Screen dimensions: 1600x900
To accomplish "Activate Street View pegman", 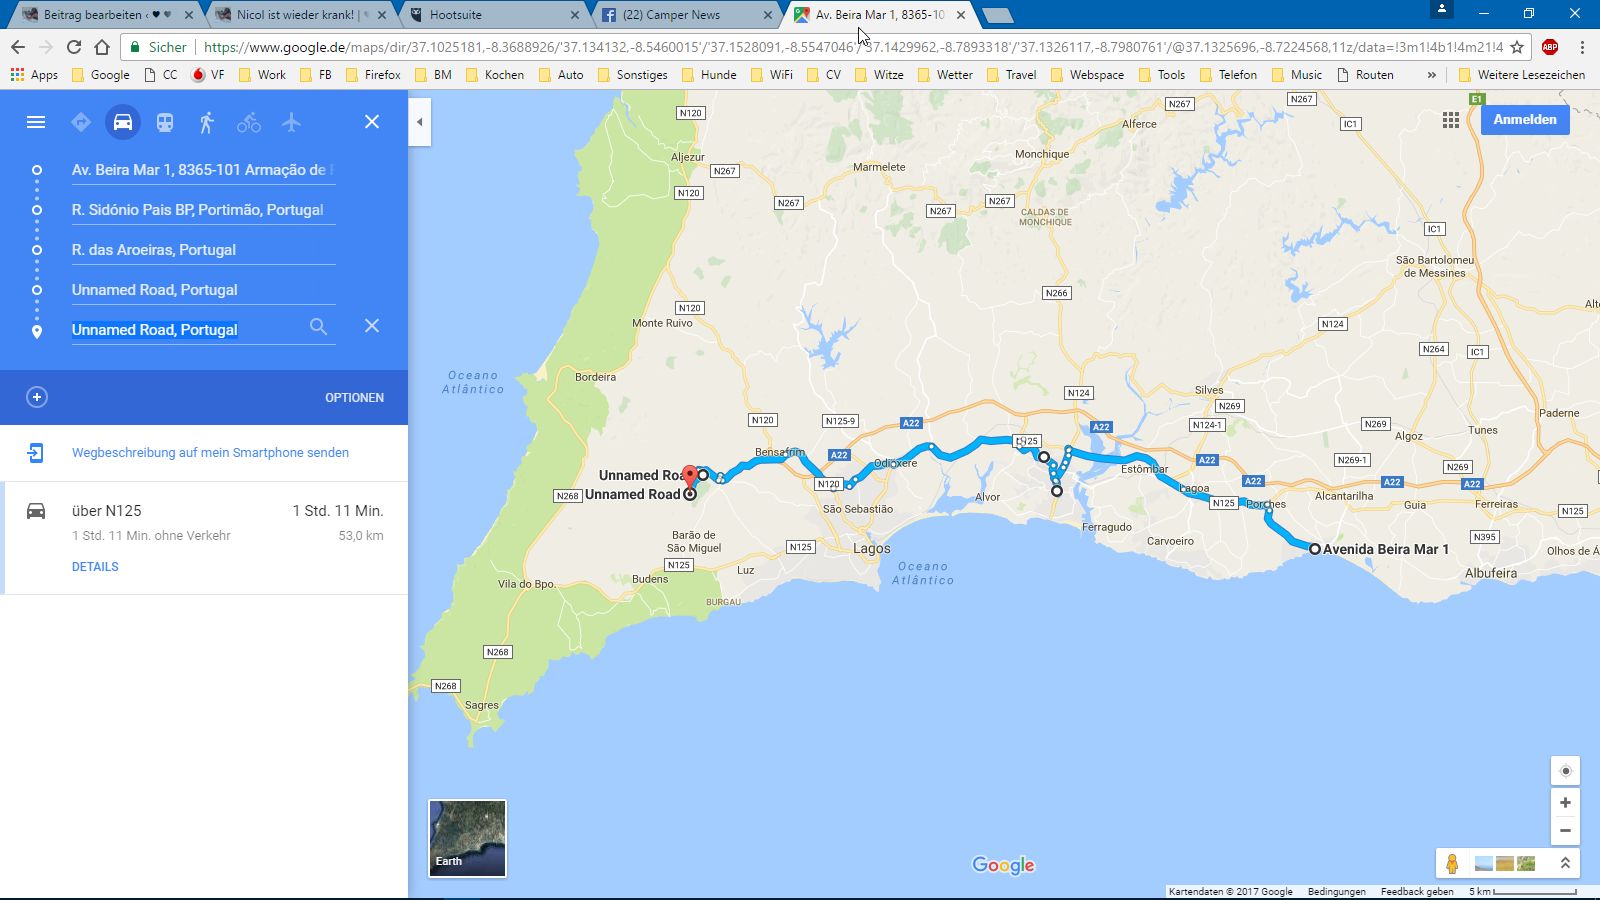I will point(1452,864).
